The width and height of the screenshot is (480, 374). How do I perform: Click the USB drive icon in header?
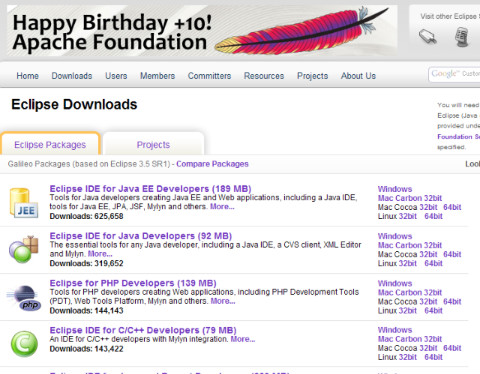[x=428, y=36]
